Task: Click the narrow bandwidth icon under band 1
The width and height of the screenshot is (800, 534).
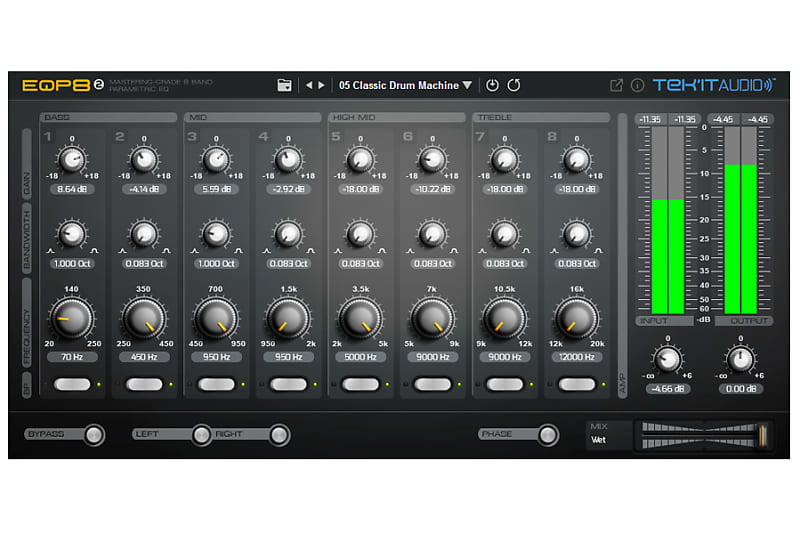Action: click(x=50, y=251)
